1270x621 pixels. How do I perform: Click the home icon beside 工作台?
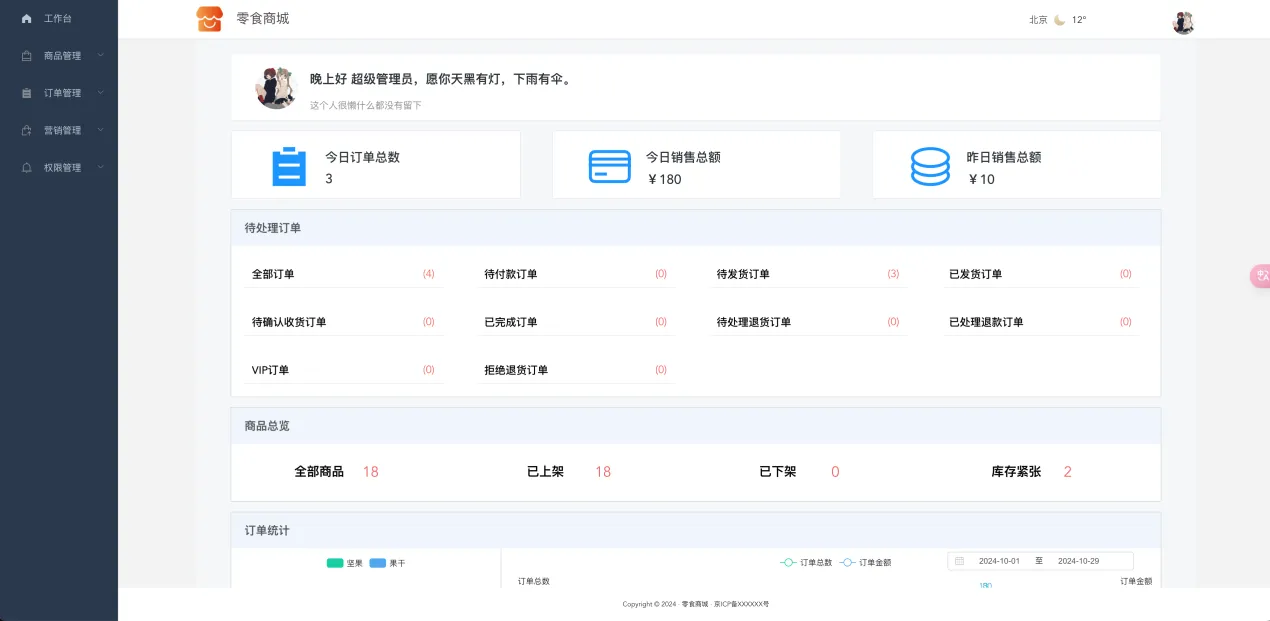[27, 19]
